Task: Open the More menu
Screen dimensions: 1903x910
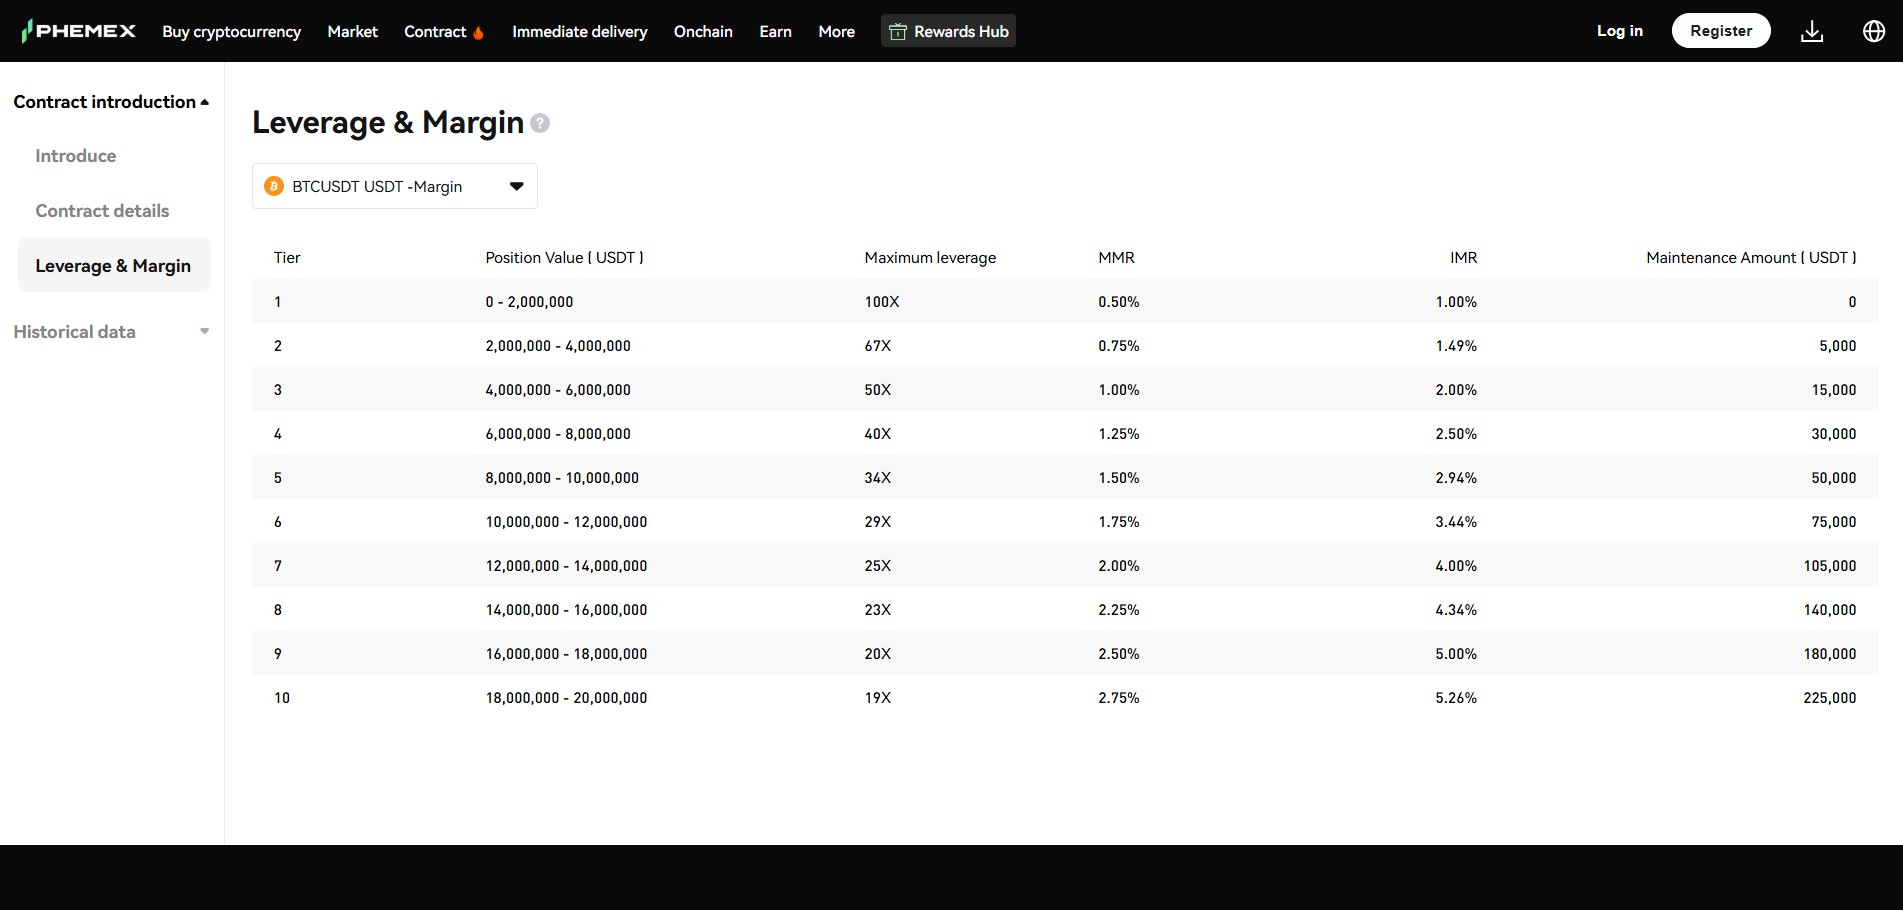Action: point(836,31)
